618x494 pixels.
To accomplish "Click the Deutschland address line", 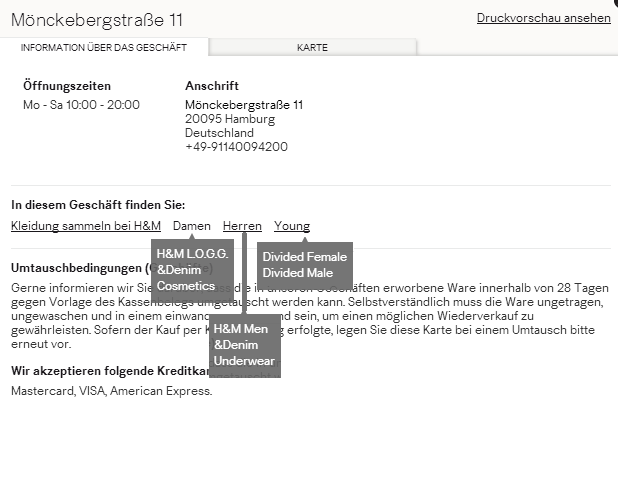I will pos(219,133).
